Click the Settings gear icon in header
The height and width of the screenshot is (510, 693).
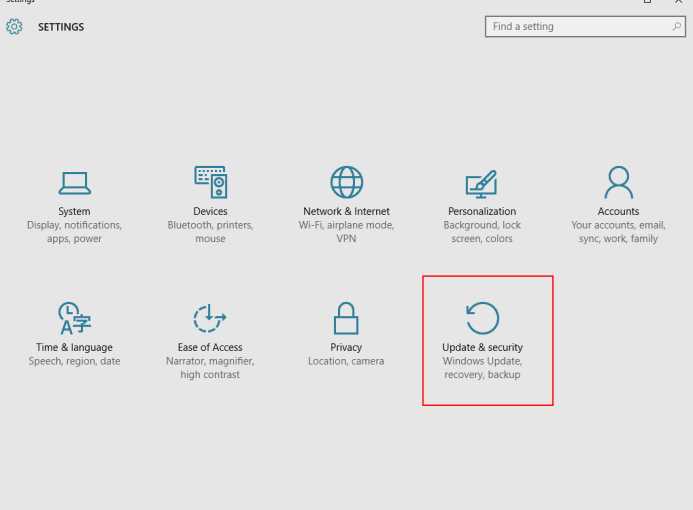tap(14, 27)
